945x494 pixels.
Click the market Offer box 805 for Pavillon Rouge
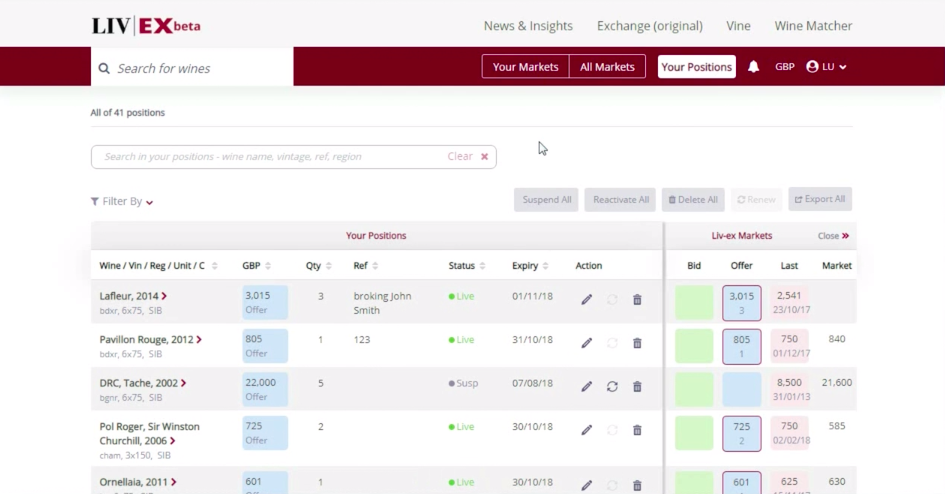[x=741, y=346]
